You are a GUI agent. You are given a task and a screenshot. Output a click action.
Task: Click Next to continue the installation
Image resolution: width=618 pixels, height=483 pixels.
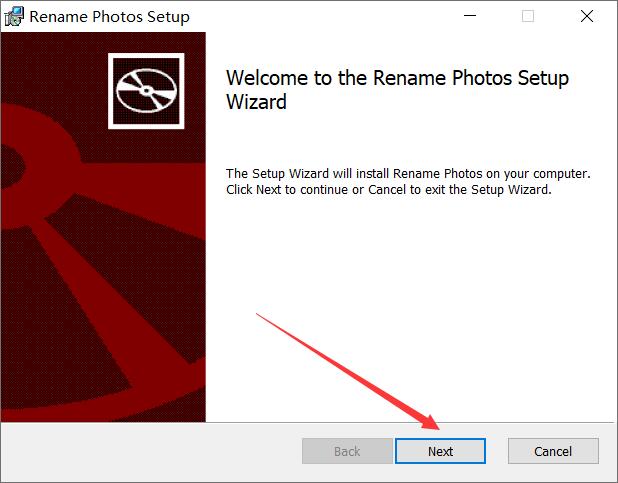point(440,451)
